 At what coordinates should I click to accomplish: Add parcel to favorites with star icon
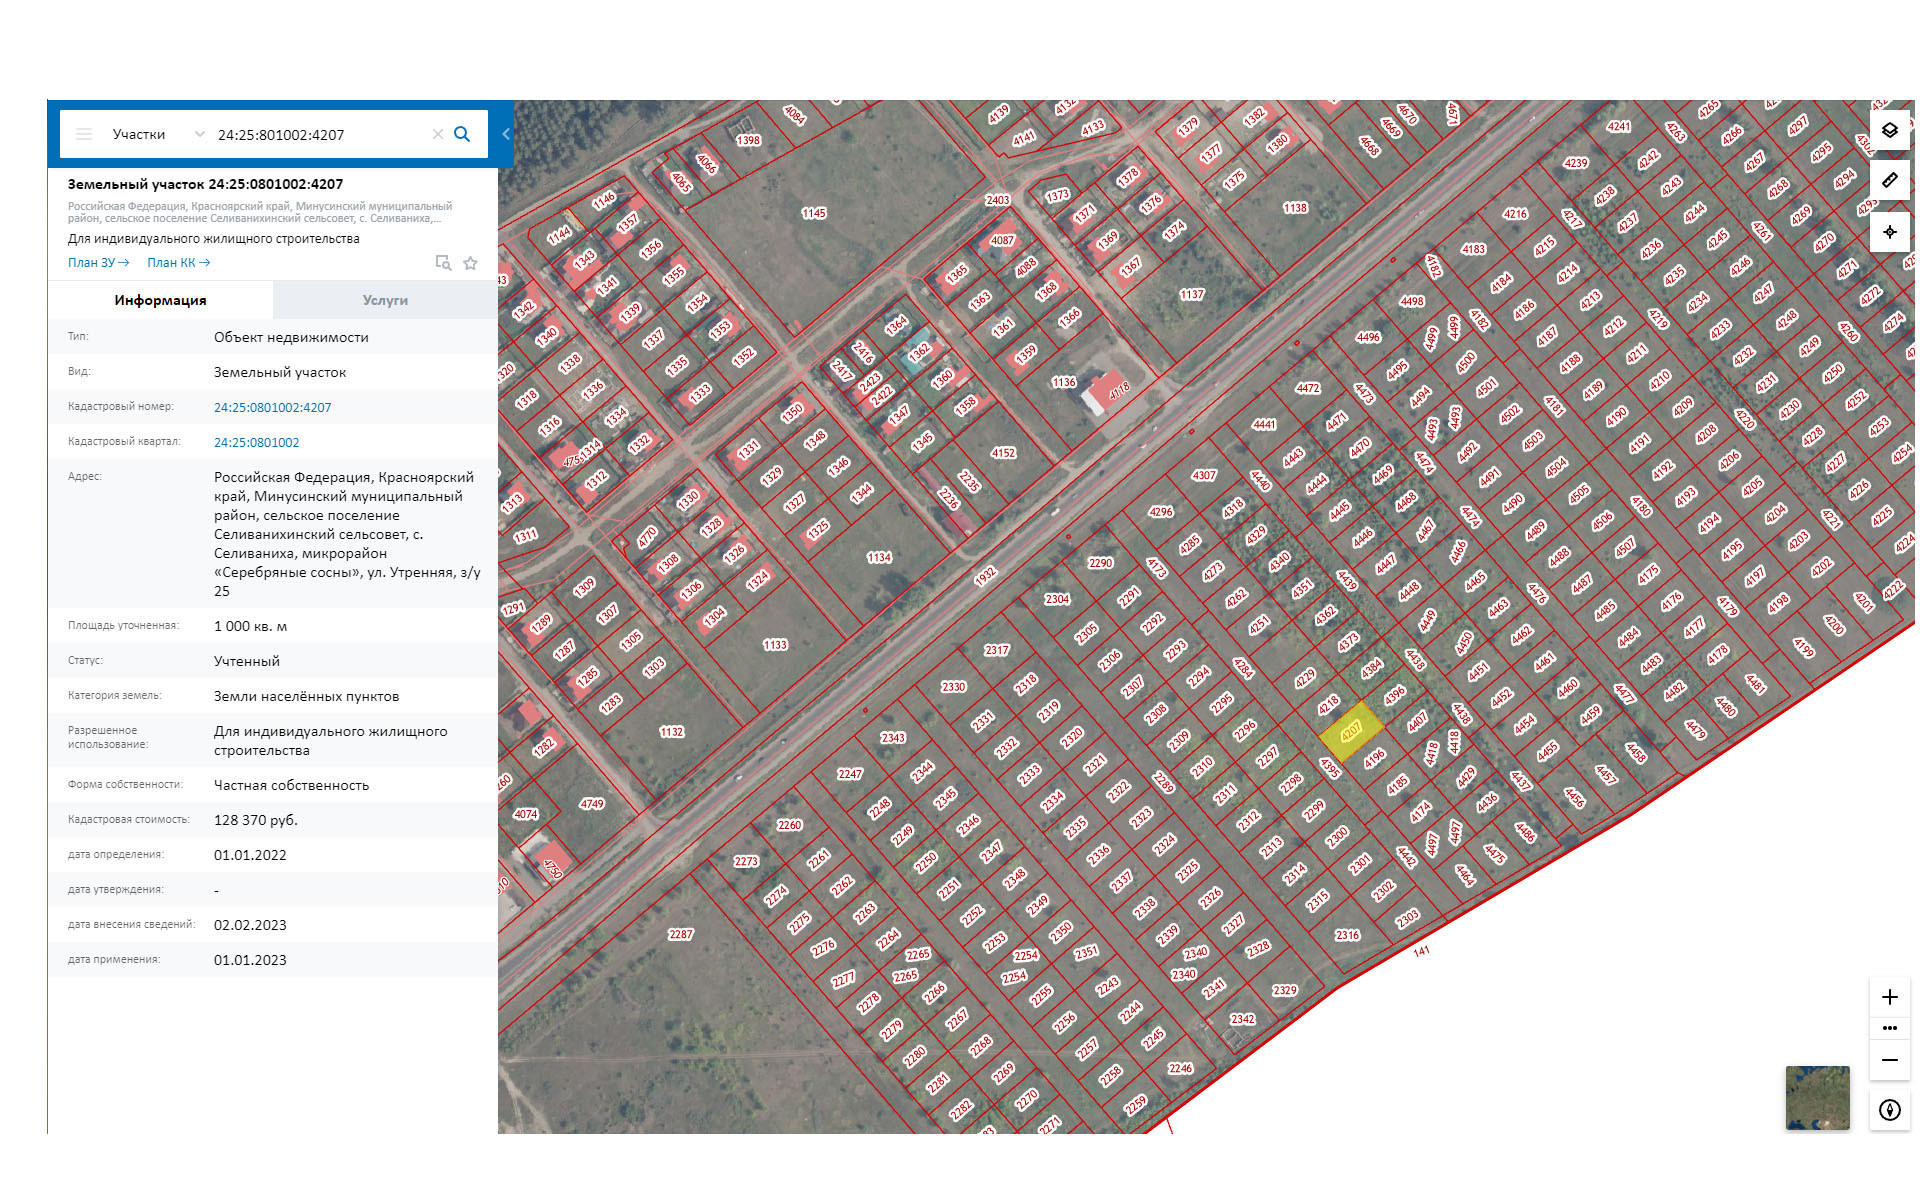pos(470,263)
